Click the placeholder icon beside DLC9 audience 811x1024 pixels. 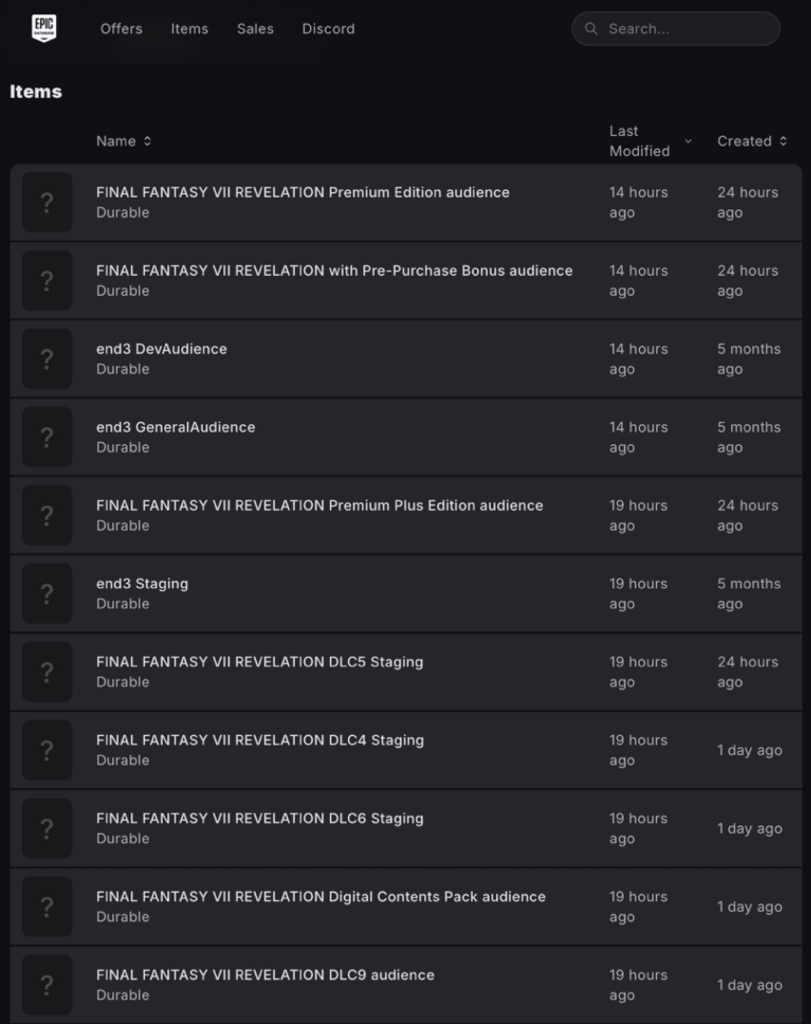(x=47, y=985)
